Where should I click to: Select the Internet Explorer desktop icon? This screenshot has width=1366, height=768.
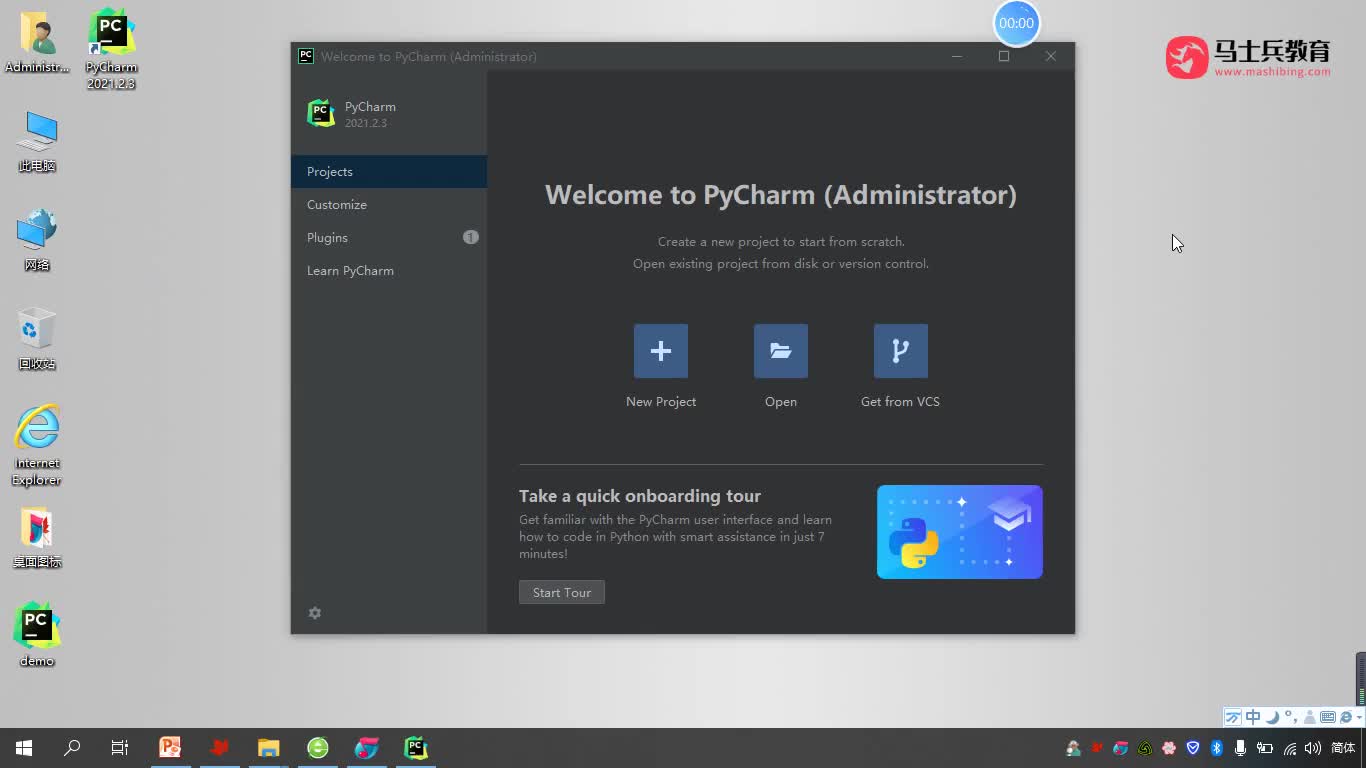tap(37, 445)
